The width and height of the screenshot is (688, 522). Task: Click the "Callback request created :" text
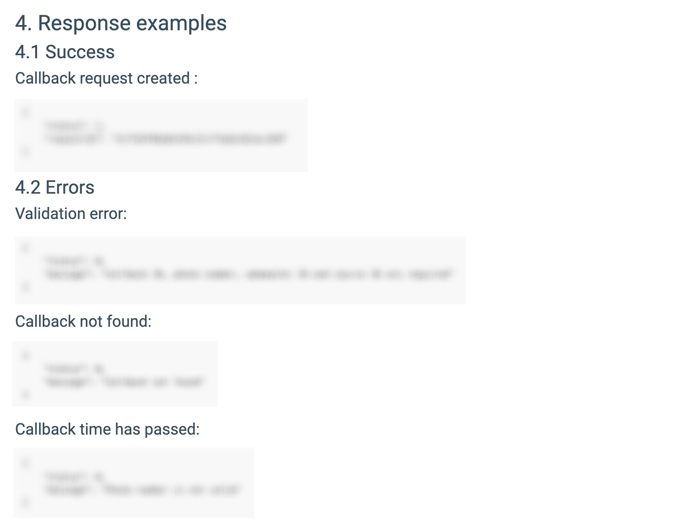(106, 78)
